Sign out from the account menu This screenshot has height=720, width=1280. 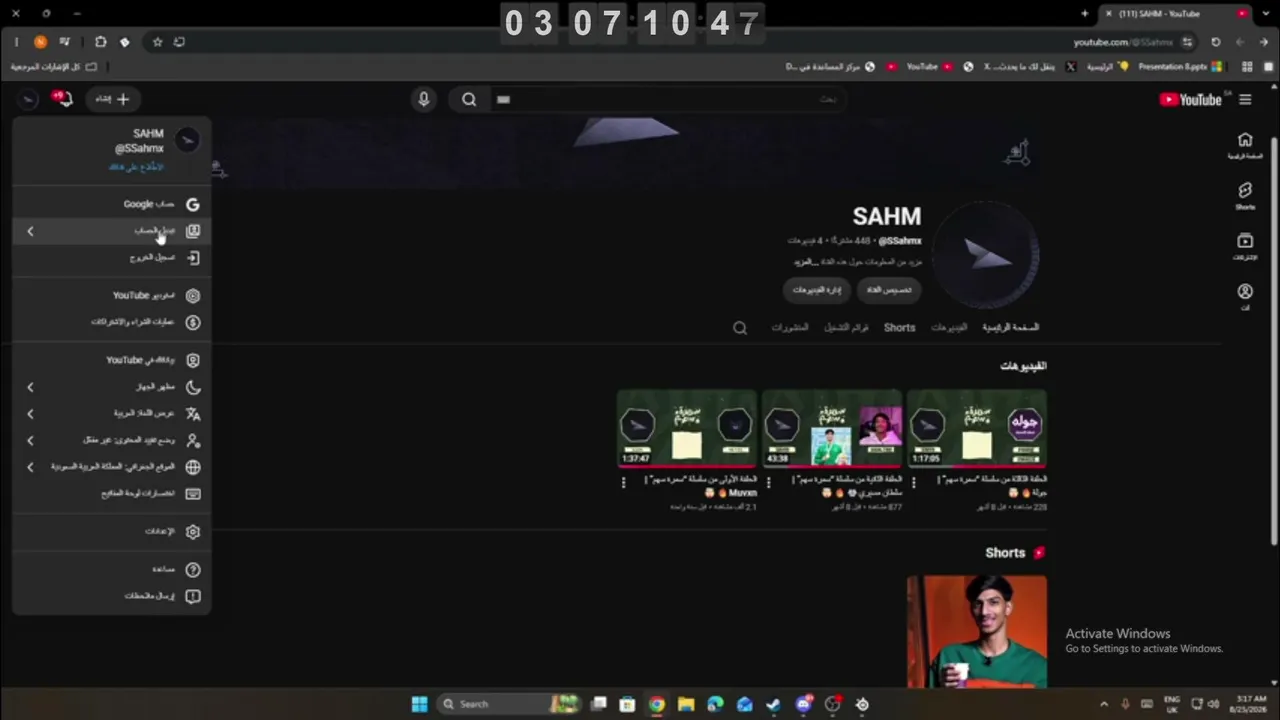point(112,257)
